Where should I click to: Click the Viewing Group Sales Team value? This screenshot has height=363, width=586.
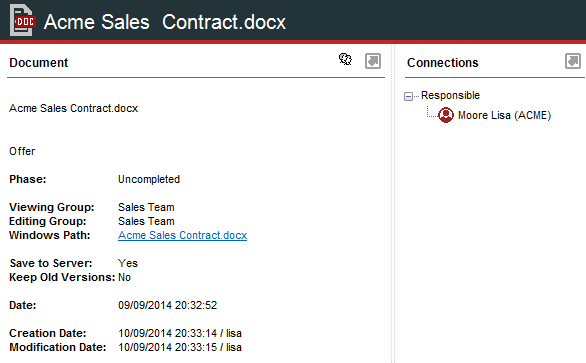pos(146,207)
